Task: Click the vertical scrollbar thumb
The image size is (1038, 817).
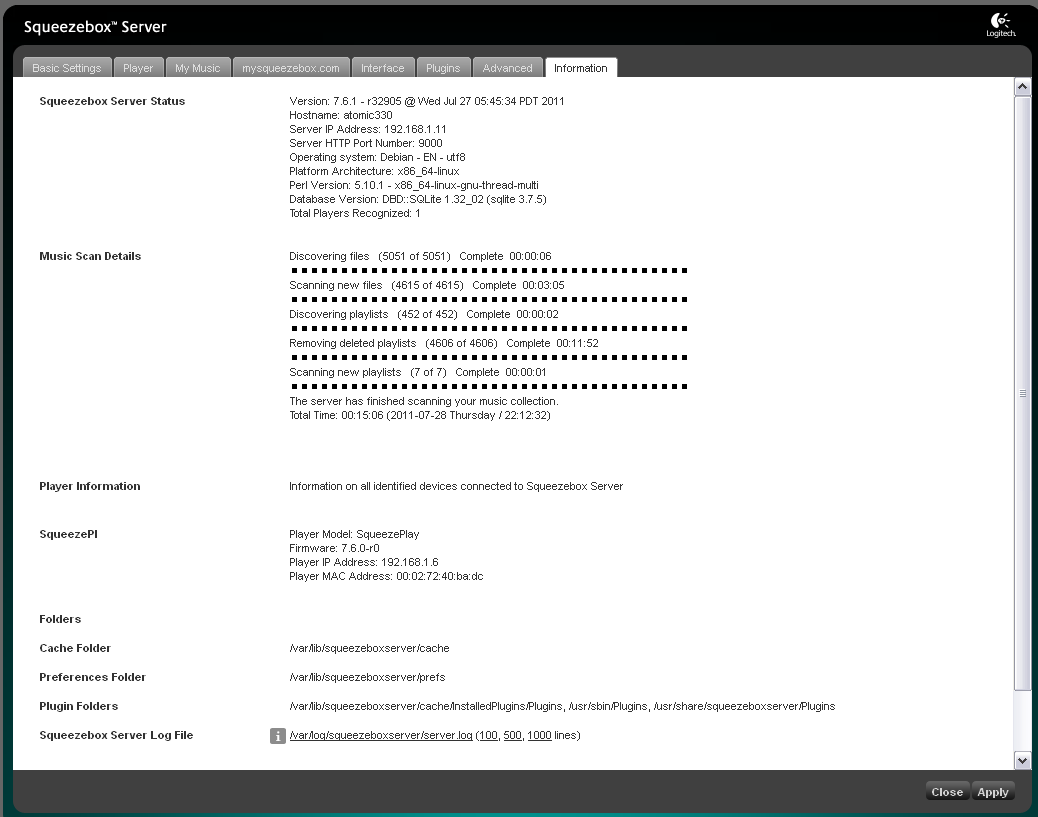Action: pos(1022,394)
